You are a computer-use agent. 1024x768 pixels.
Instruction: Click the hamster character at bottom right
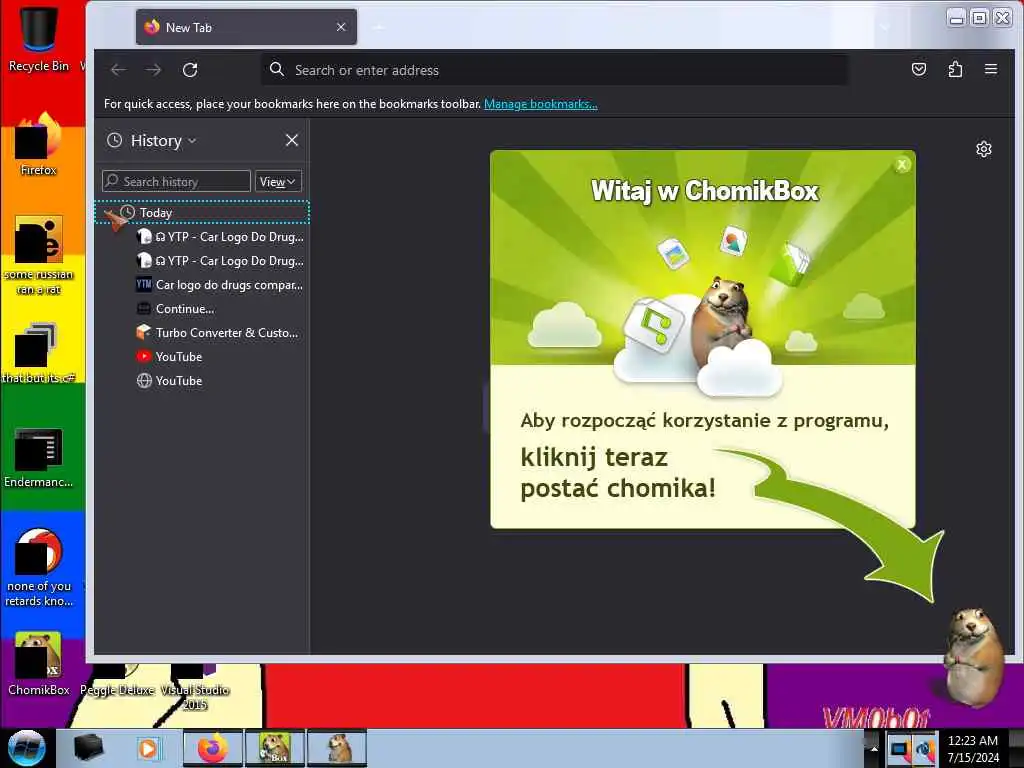(x=973, y=656)
